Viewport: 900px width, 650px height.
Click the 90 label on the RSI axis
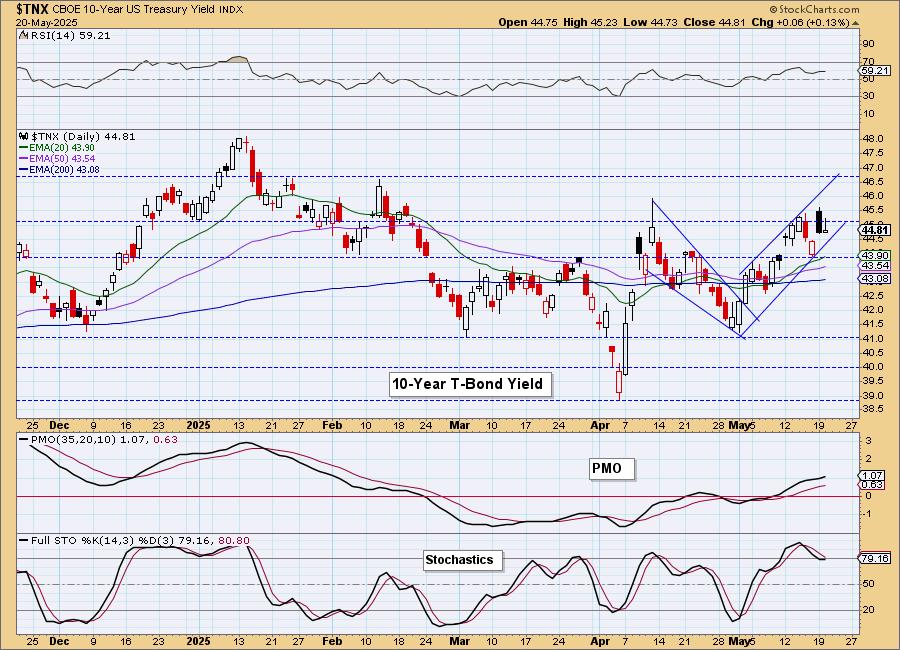[x=868, y=44]
